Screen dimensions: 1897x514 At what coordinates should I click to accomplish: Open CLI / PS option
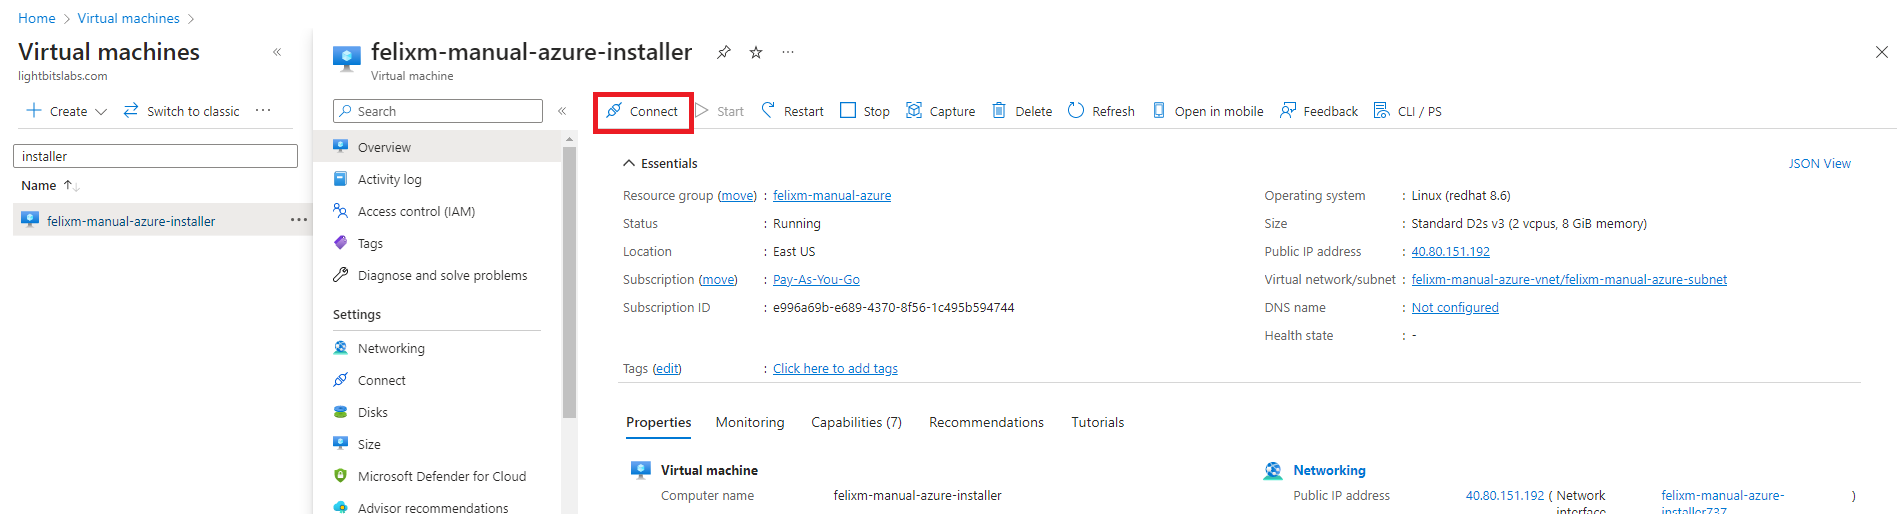point(1408,111)
